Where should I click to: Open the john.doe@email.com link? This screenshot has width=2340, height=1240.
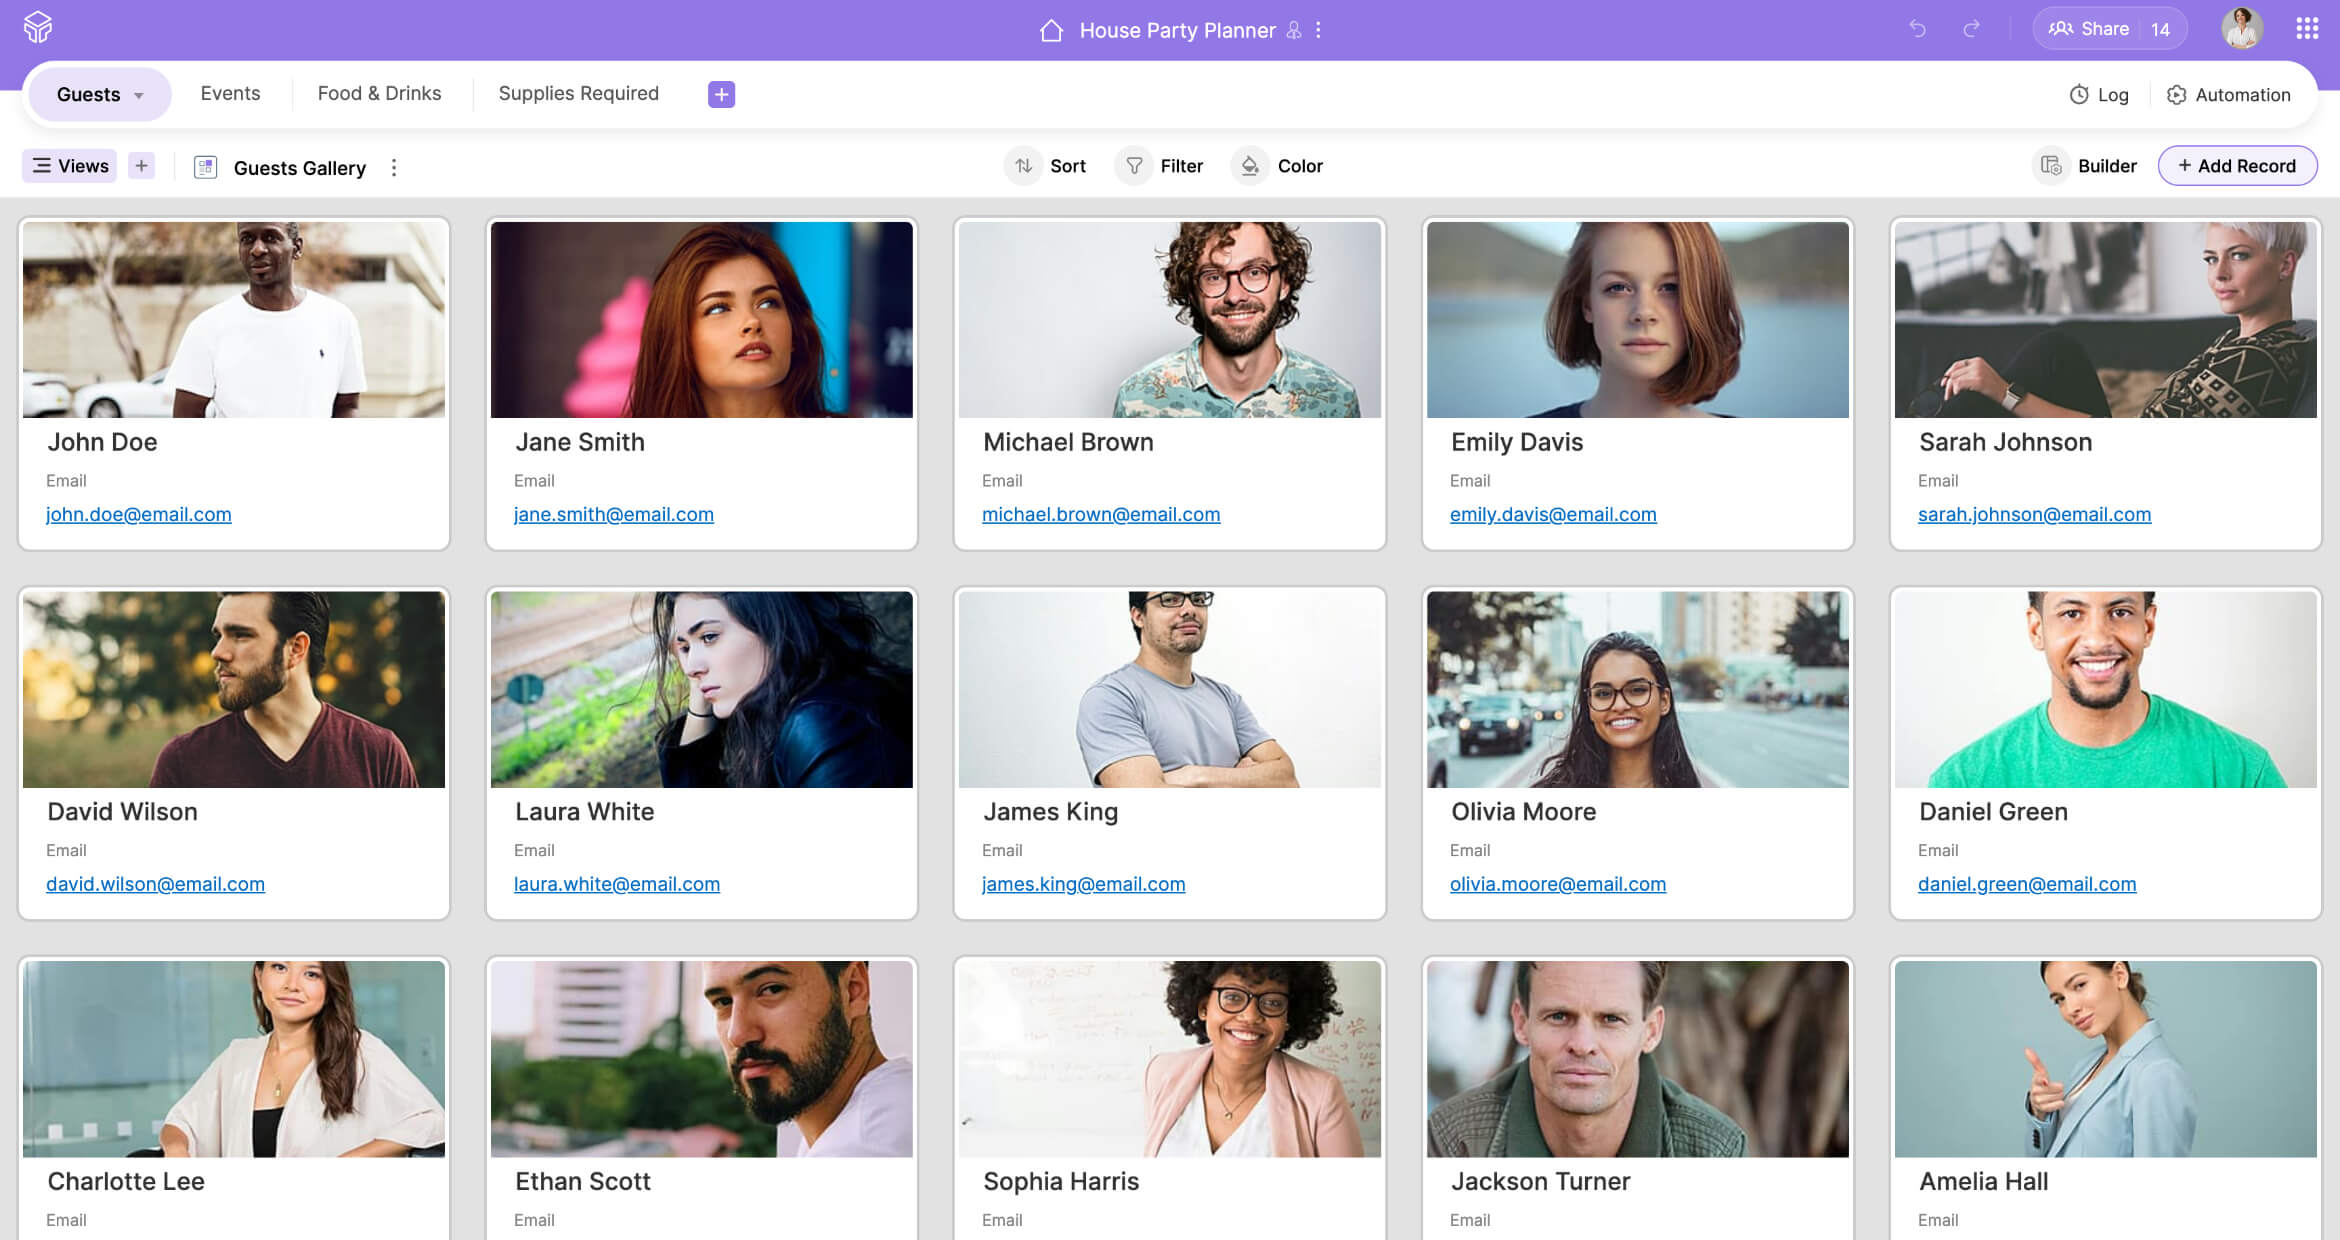coord(139,514)
